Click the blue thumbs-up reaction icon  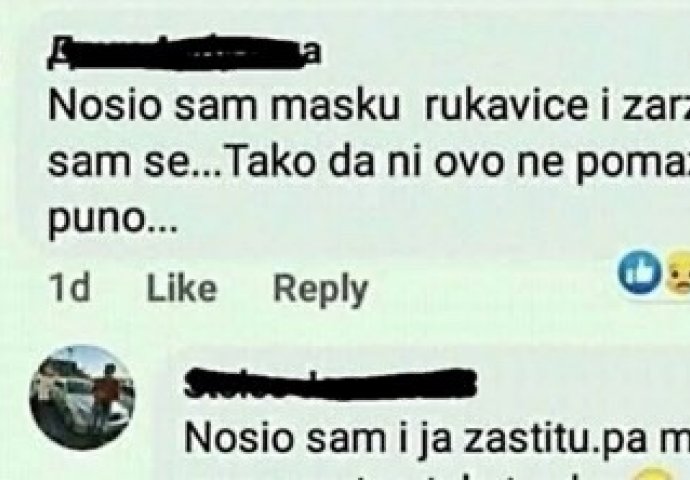(x=639, y=271)
